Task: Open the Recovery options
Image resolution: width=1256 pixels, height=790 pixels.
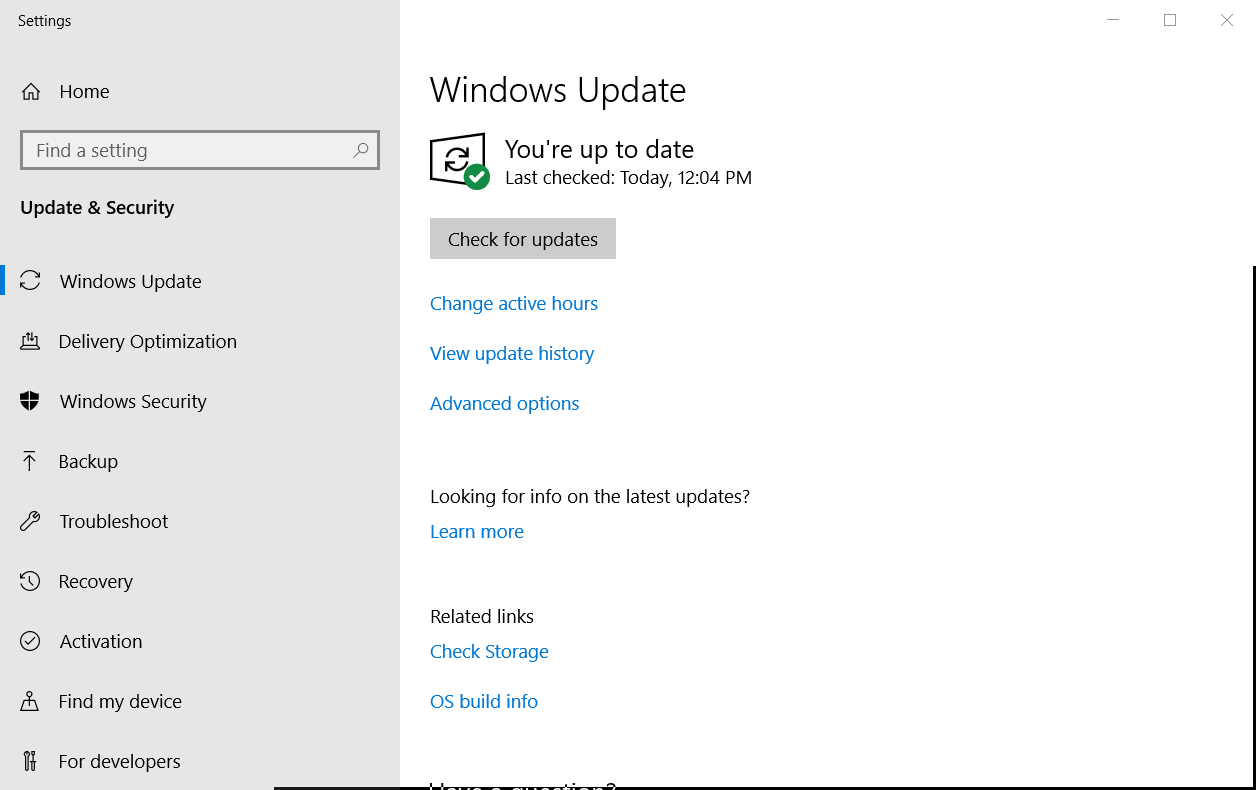Action: tap(200, 581)
